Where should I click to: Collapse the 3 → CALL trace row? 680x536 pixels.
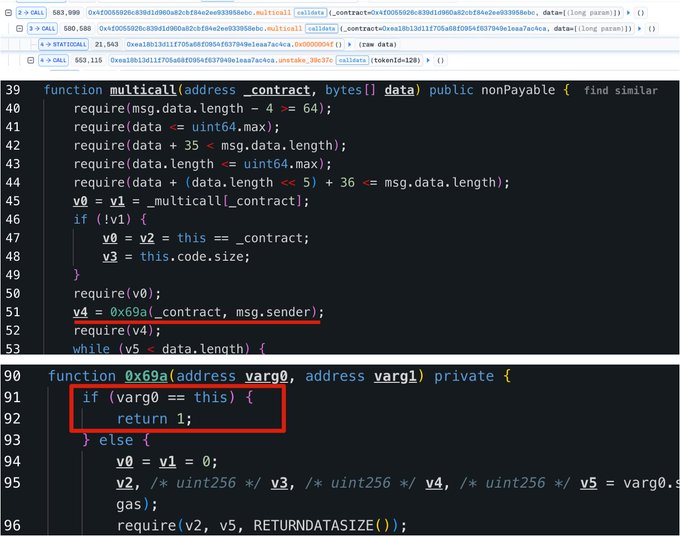pos(20,29)
